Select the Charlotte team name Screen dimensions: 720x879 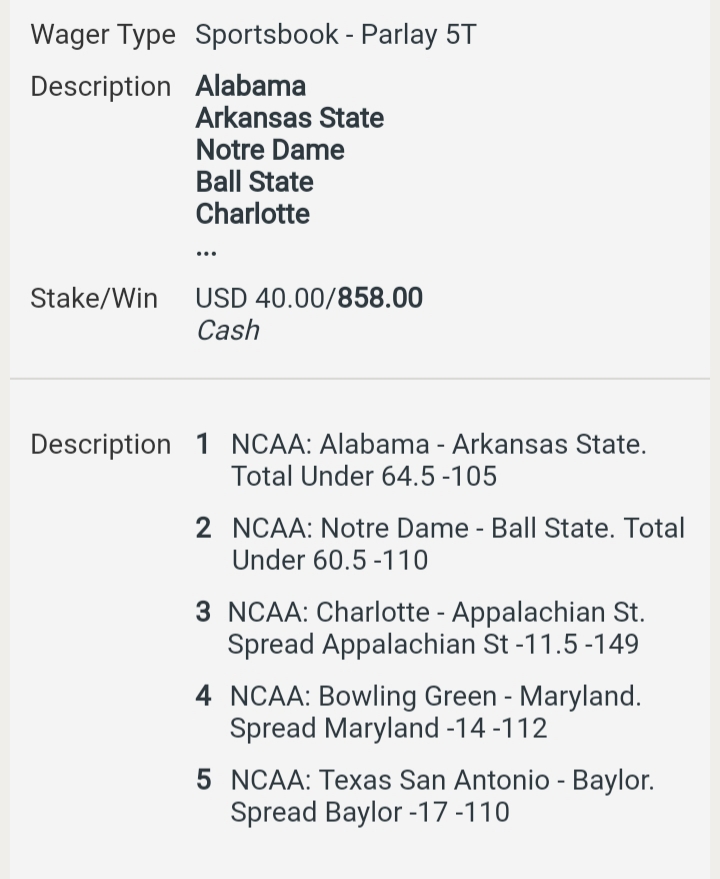pos(253,214)
